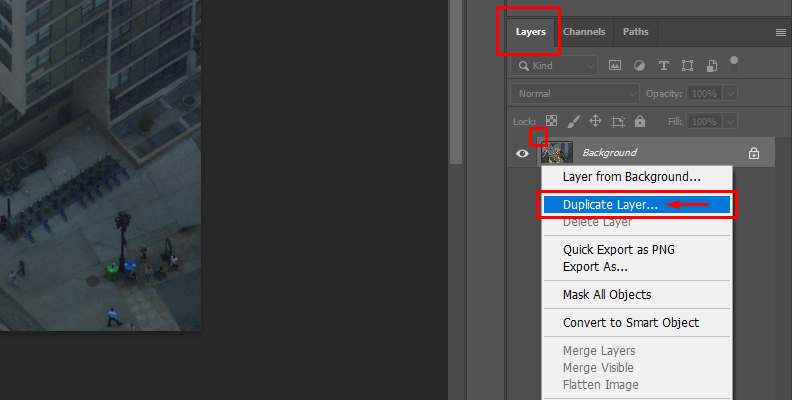Choose Export As from context menu
Image resolution: width=792 pixels, height=400 pixels.
[636, 267]
